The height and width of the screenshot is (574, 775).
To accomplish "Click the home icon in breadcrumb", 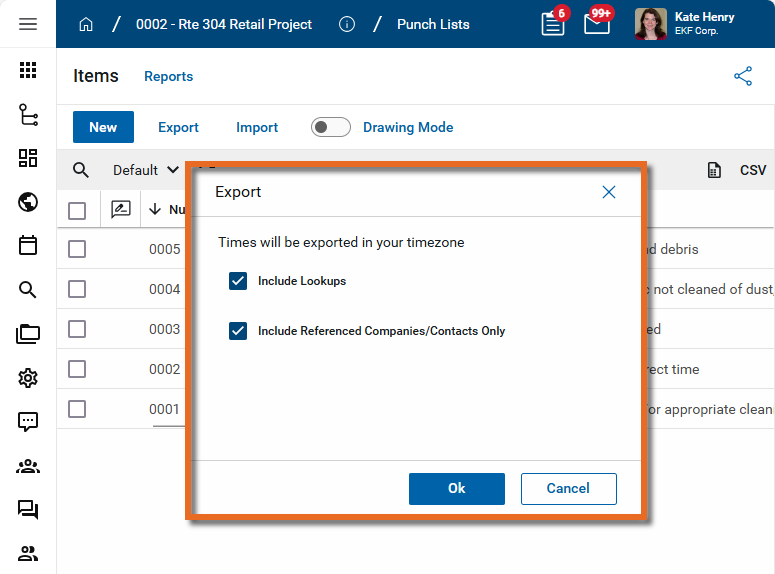I will [x=86, y=24].
